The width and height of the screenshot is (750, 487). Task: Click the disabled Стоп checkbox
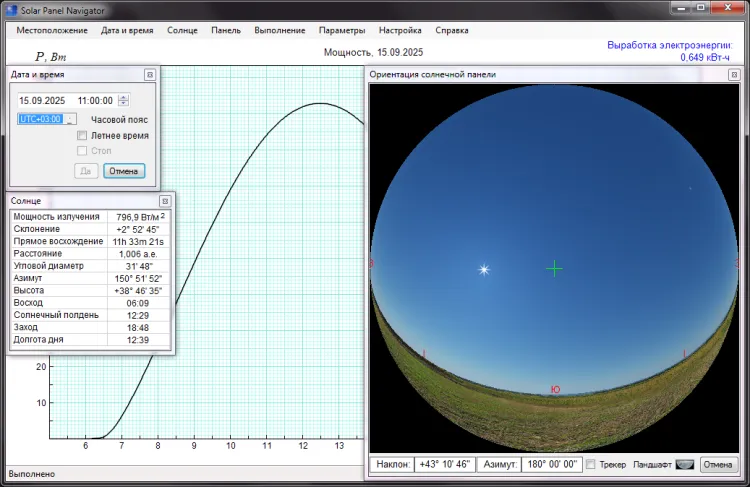click(83, 151)
